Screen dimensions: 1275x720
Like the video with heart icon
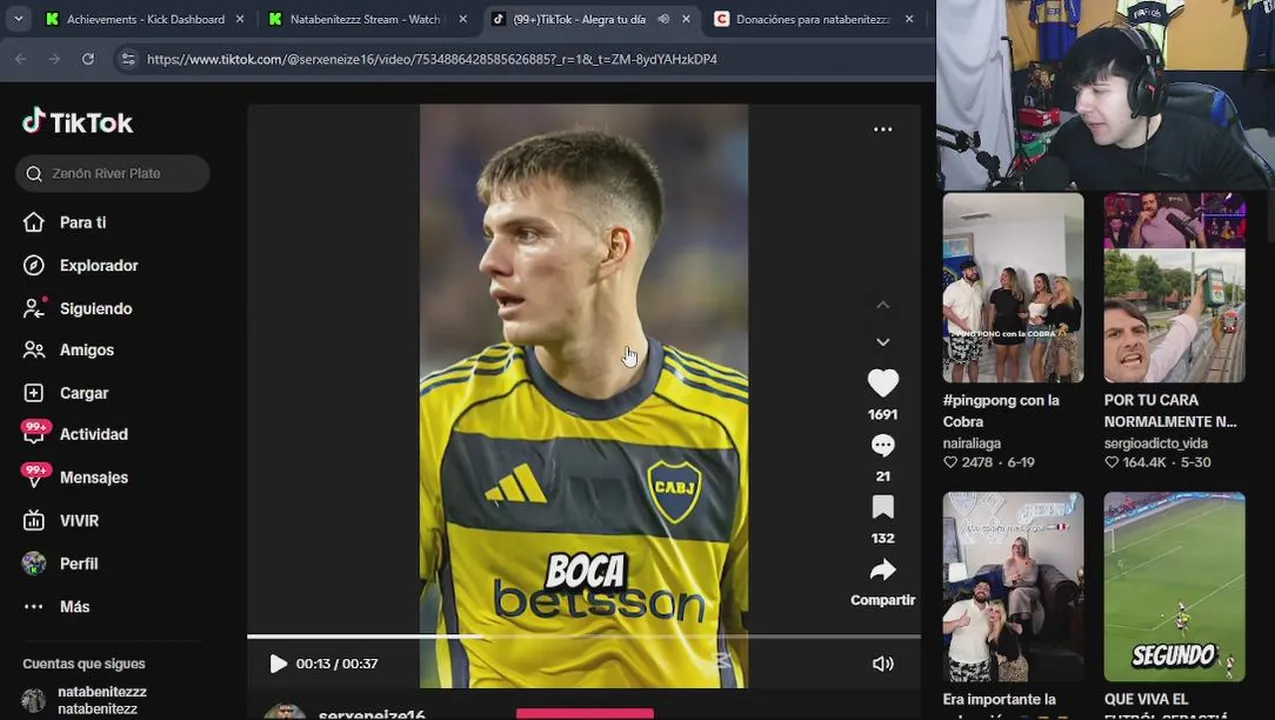(x=882, y=383)
